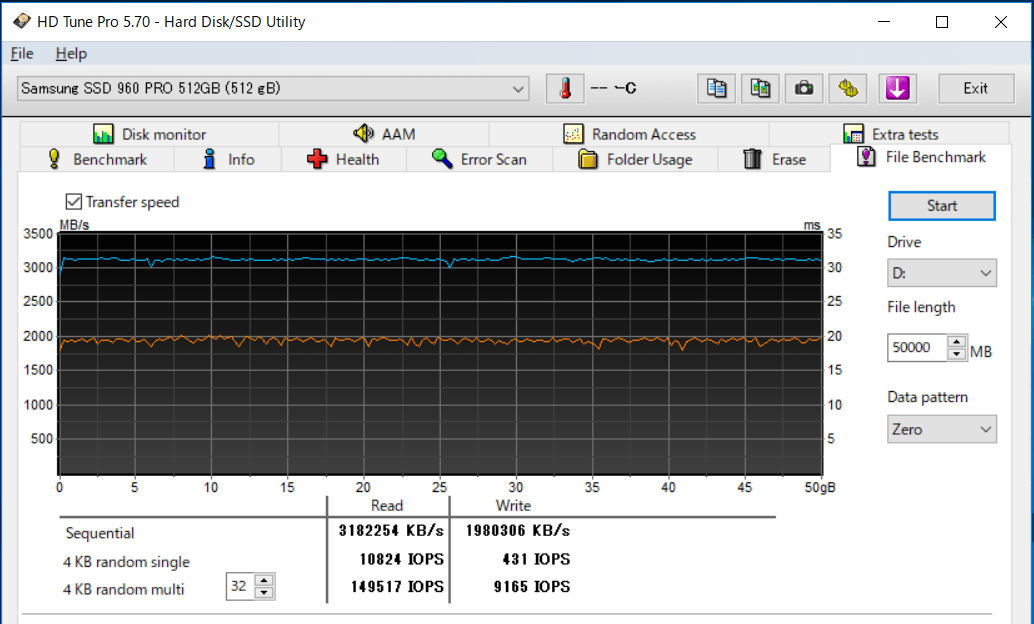Click the Start button
This screenshot has width=1034, height=624.
(942, 206)
